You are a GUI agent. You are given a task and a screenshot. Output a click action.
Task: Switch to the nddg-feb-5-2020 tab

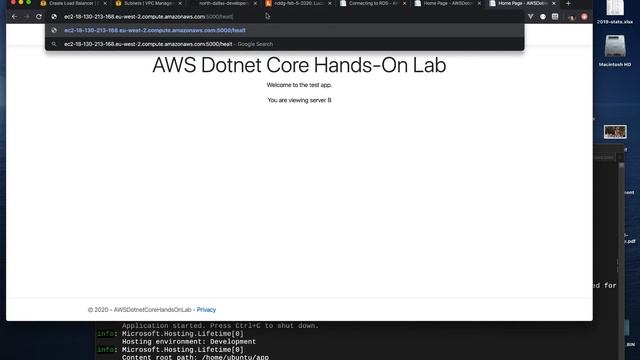[x=298, y=3]
